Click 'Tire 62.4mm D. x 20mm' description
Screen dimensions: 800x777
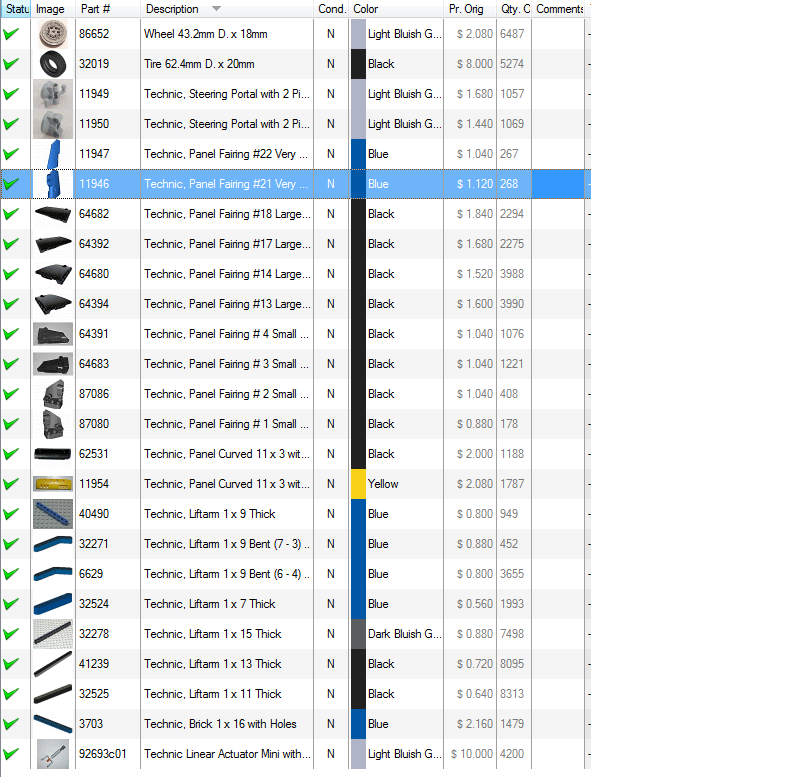pyautogui.click(x=199, y=64)
